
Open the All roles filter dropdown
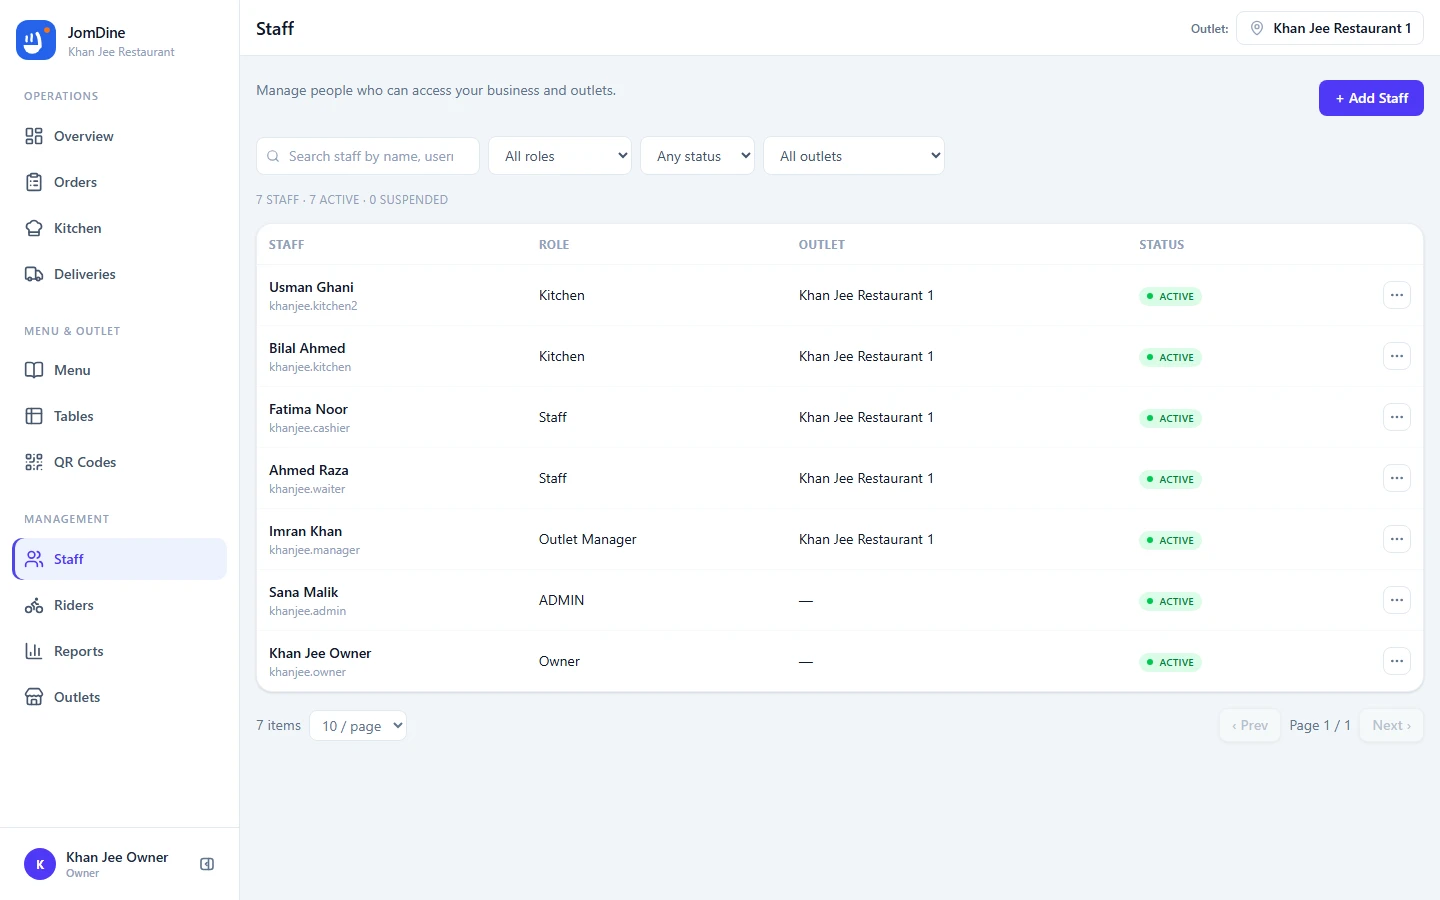click(x=560, y=156)
